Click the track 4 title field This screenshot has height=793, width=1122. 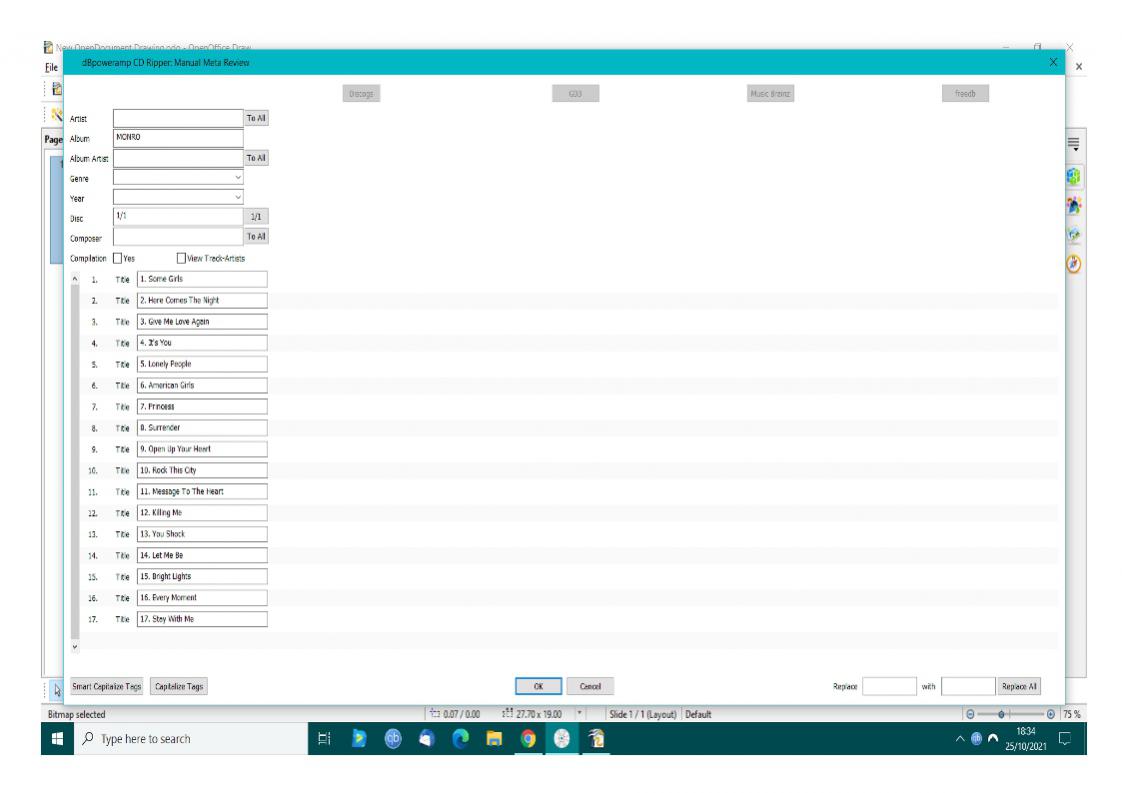(x=202, y=343)
